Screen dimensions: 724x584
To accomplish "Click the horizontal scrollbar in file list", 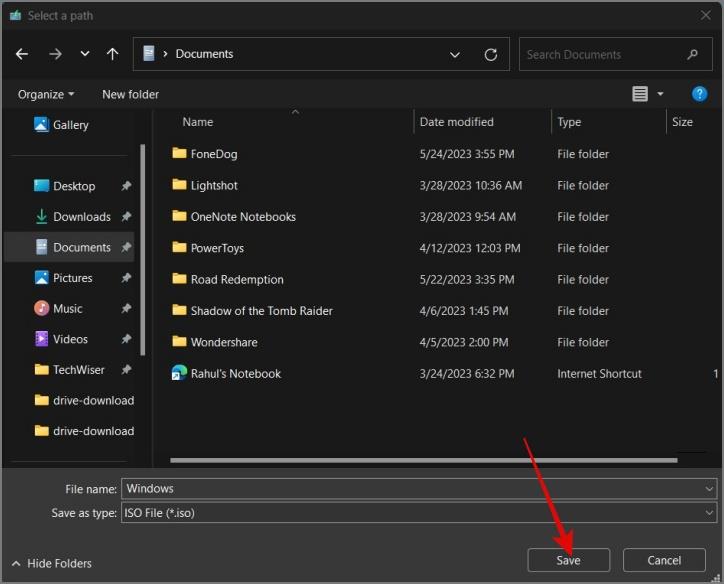I will pos(423,460).
